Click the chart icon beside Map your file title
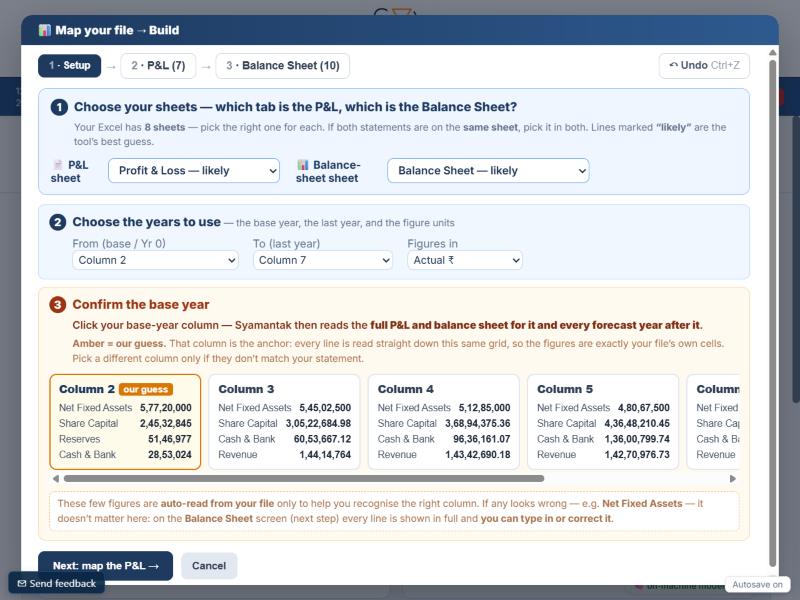Screen dimensions: 800x600 [x=44, y=30]
